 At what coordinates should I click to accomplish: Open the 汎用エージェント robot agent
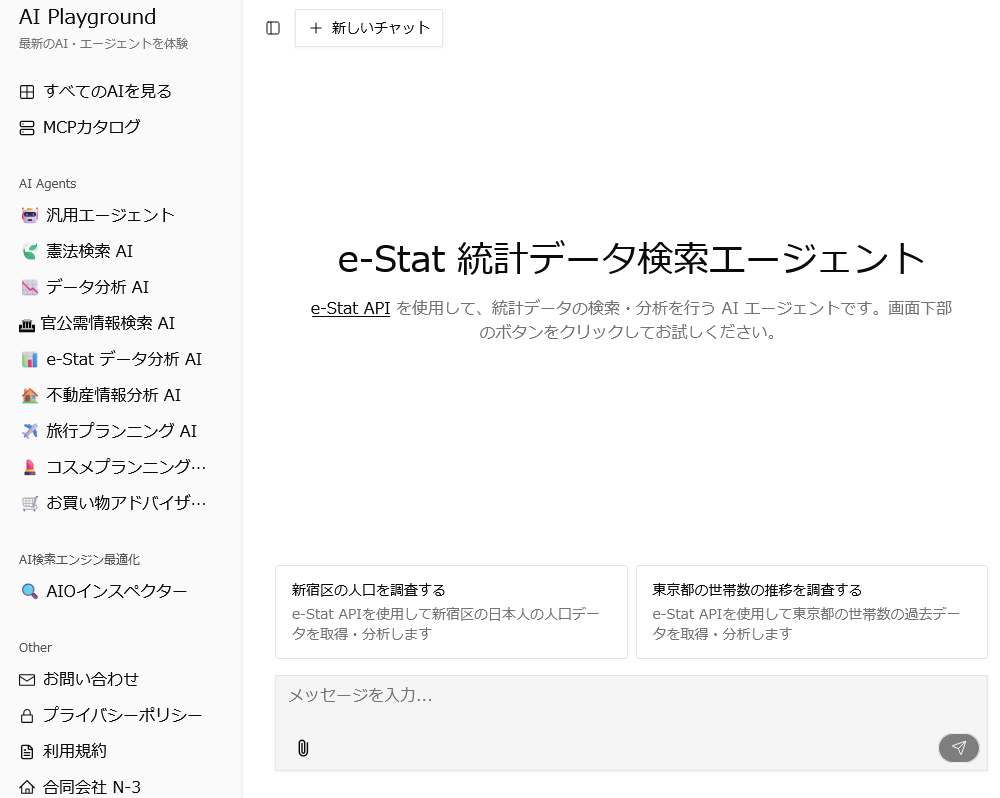(110, 215)
